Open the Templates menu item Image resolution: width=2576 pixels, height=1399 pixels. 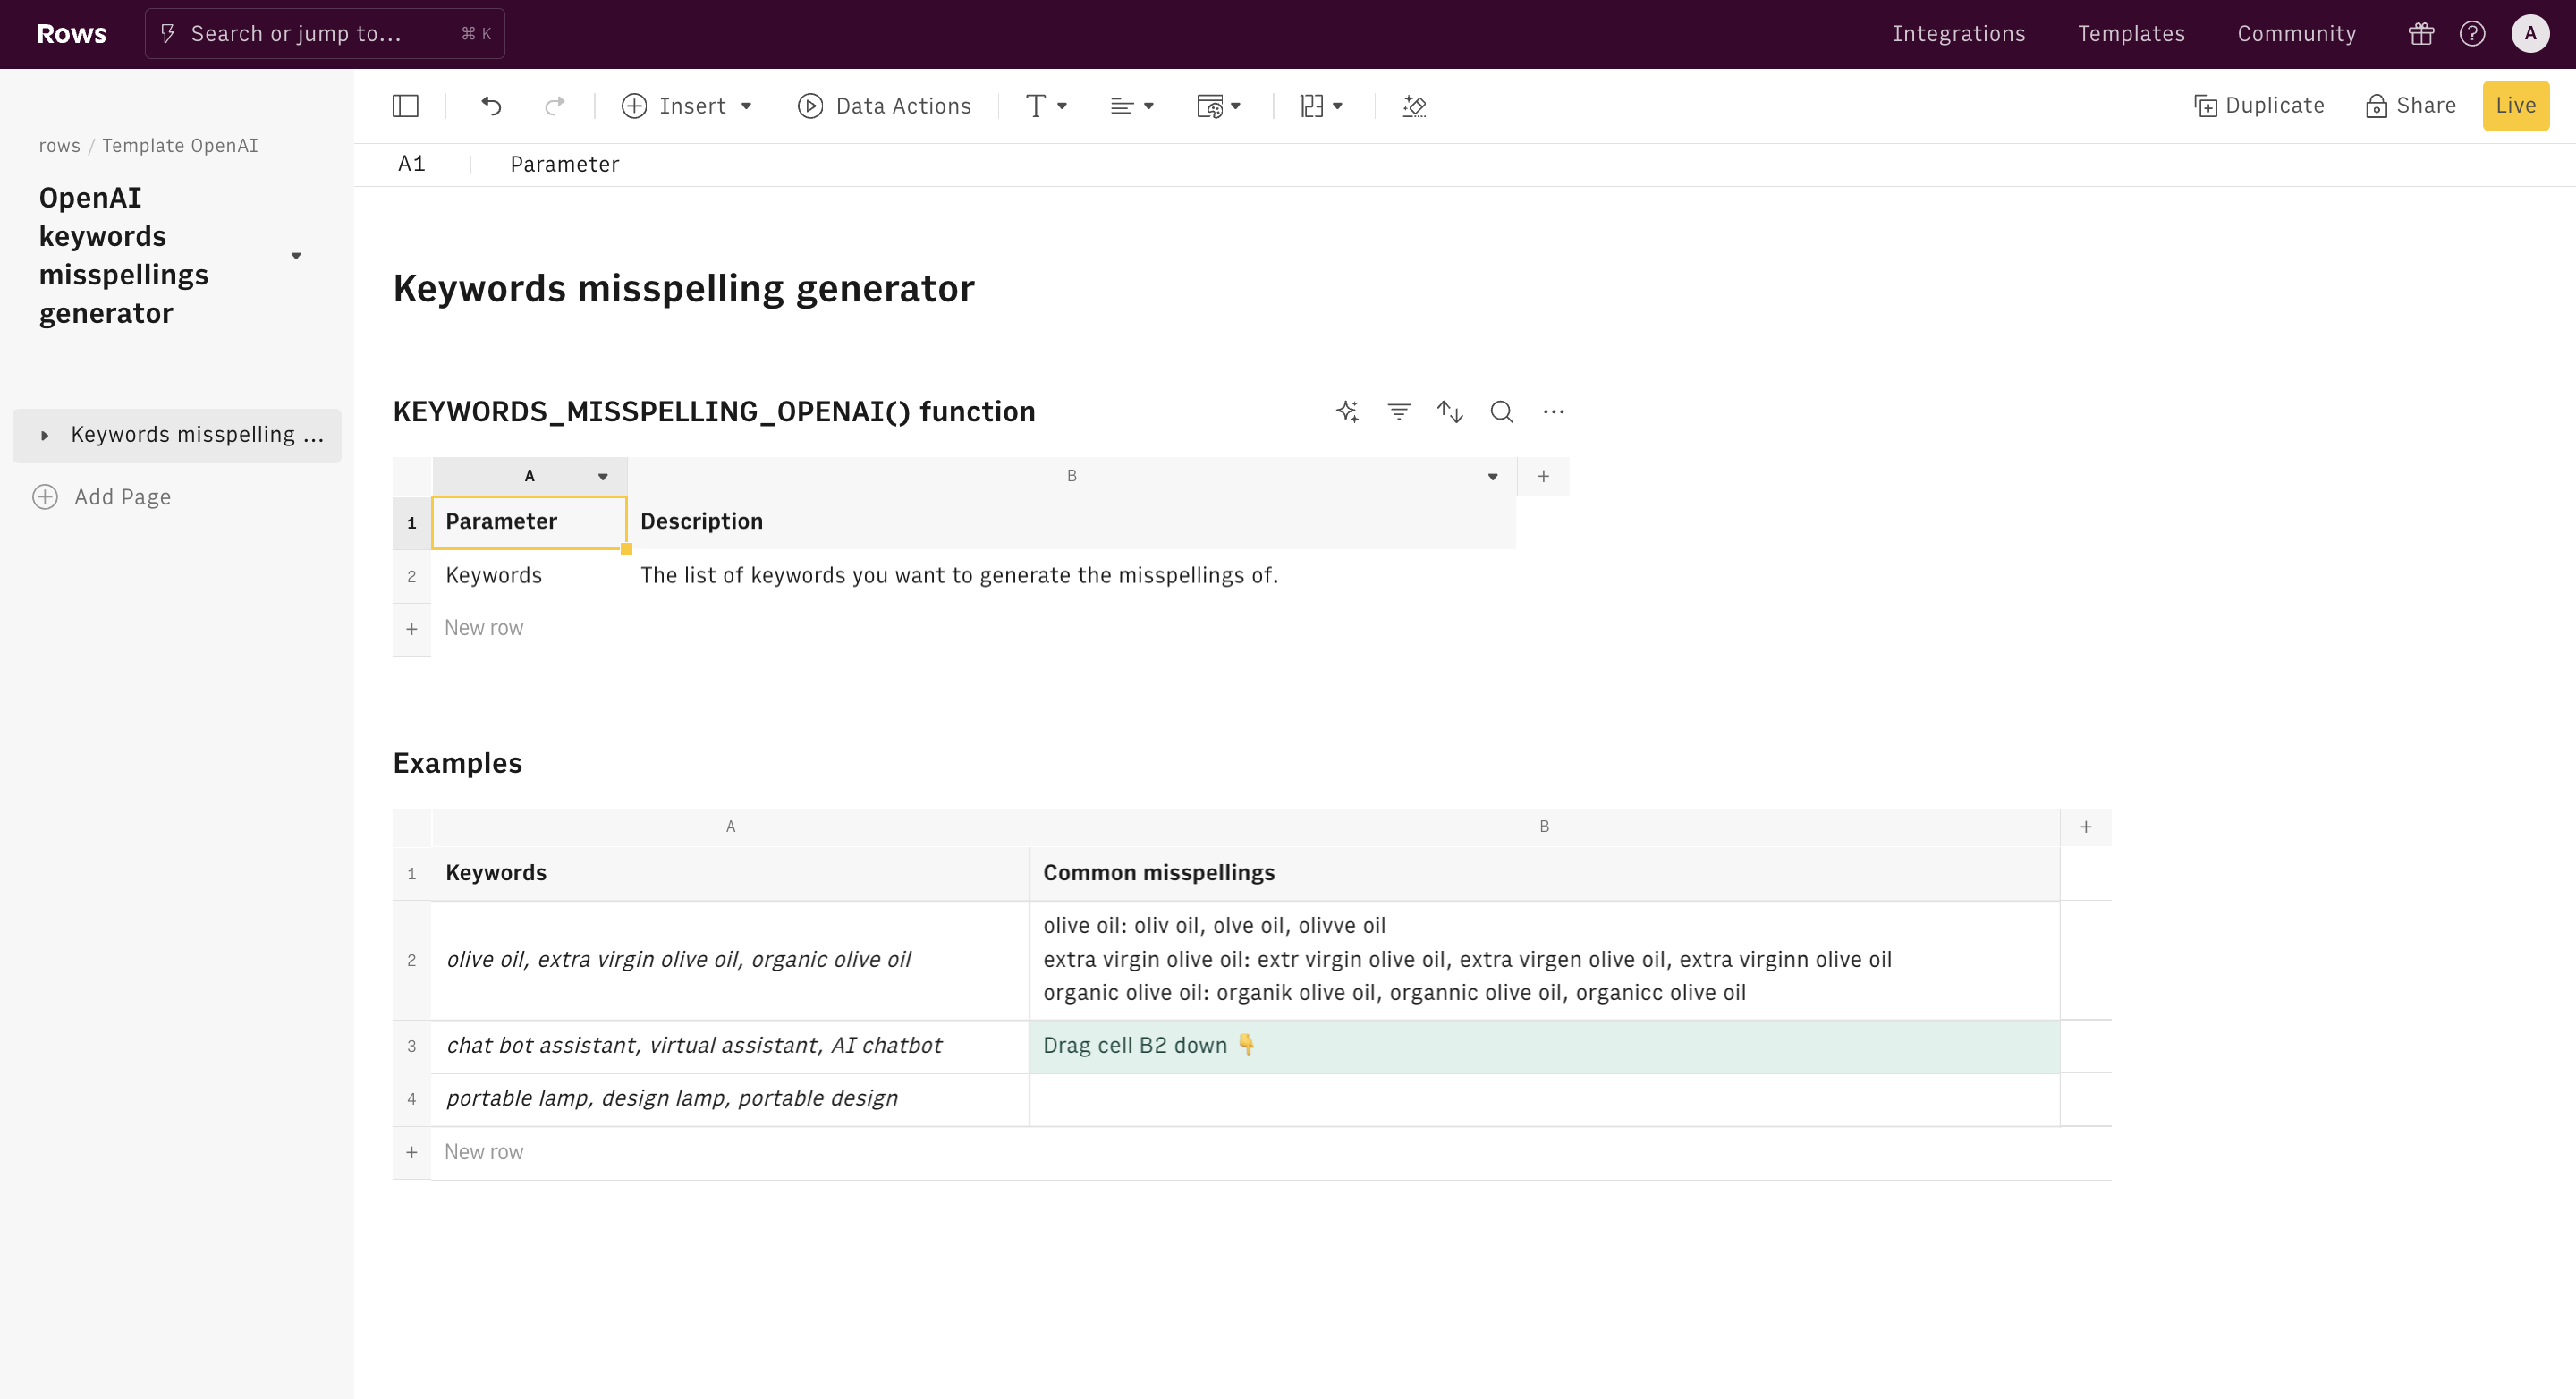[2131, 34]
